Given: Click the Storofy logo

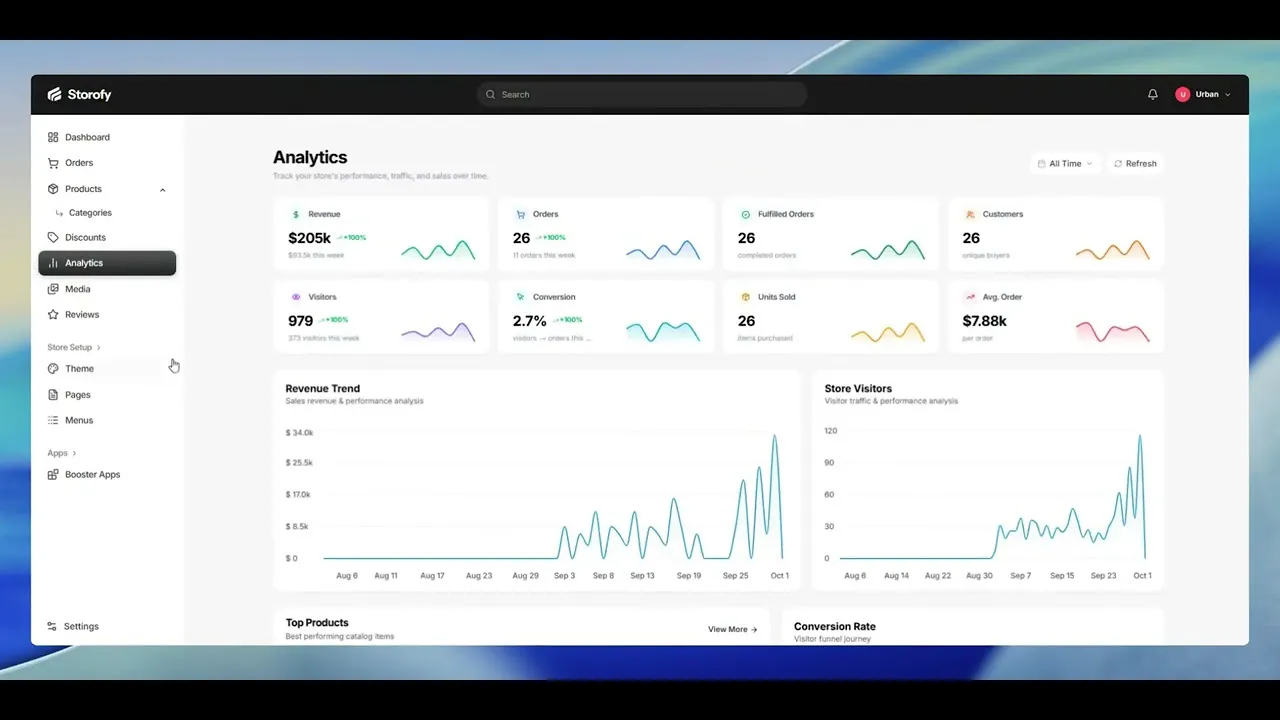Looking at the screenshot, I should (x=80, y=94).
